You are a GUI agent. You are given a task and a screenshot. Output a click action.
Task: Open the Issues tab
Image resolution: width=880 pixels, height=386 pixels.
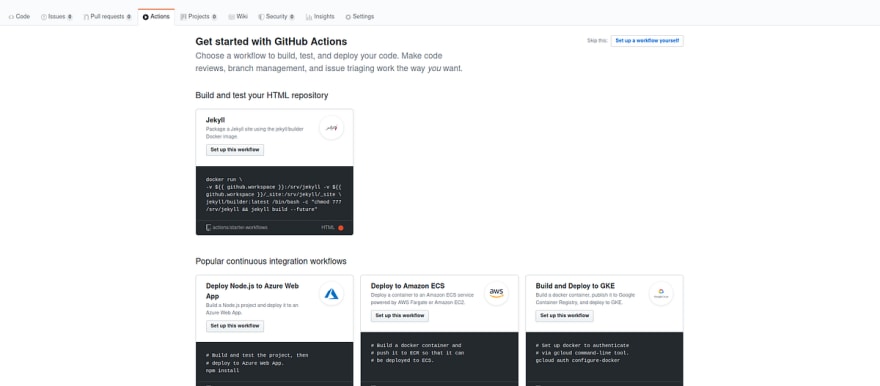tap(57, 17)
